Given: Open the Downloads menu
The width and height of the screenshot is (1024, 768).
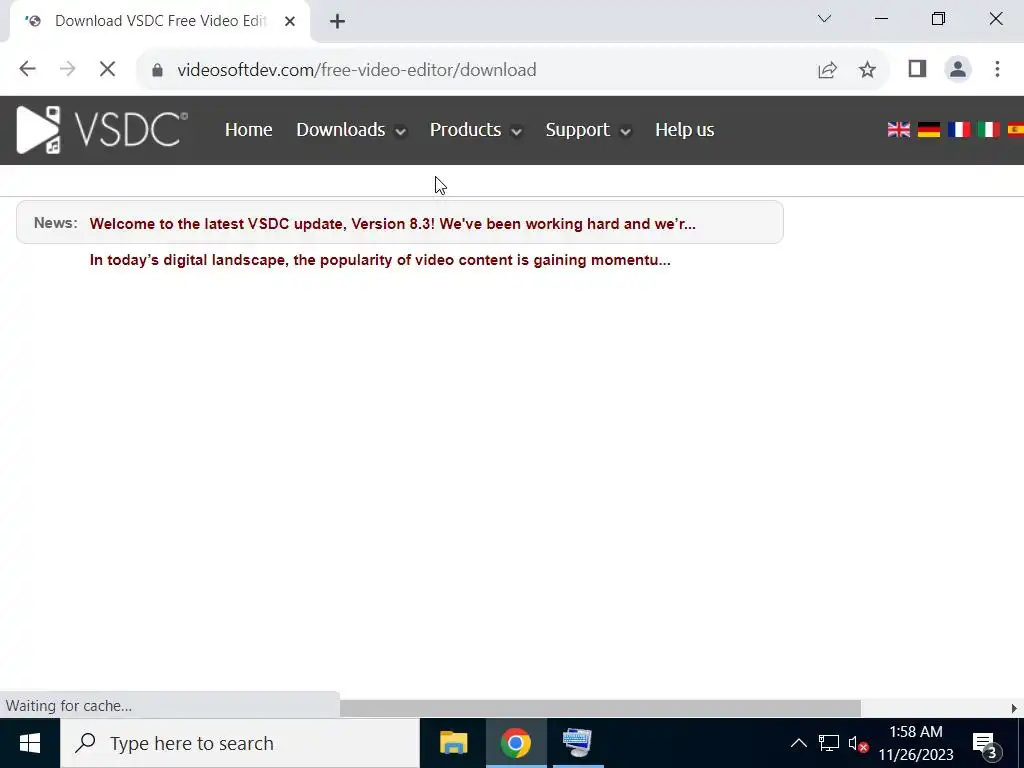Looking at the screenshot, I should [x=341, y=129].
